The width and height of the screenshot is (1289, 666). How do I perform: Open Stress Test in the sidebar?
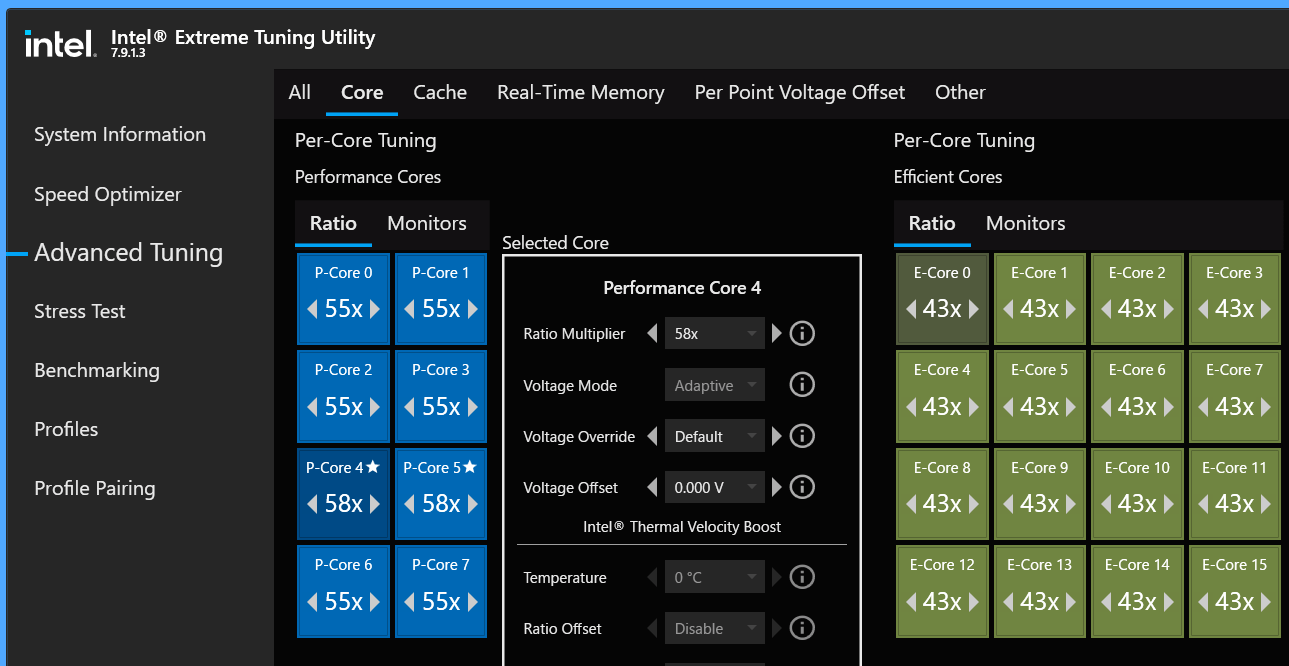click(x=80, y=311)
